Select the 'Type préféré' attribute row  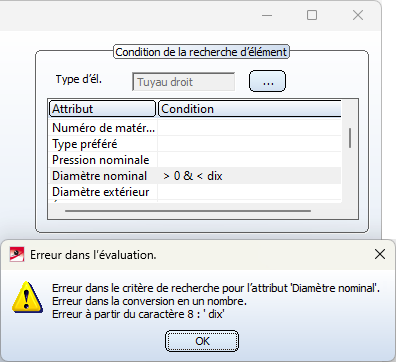(195, 144)
